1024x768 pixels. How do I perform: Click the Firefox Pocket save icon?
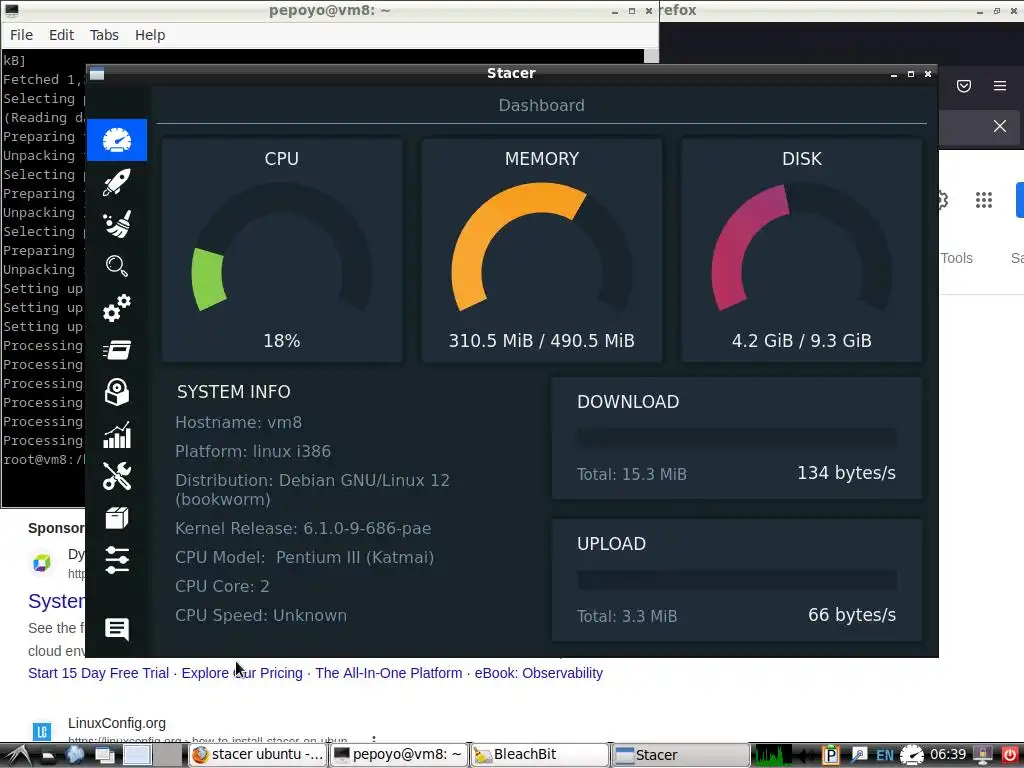click(964, 86)
